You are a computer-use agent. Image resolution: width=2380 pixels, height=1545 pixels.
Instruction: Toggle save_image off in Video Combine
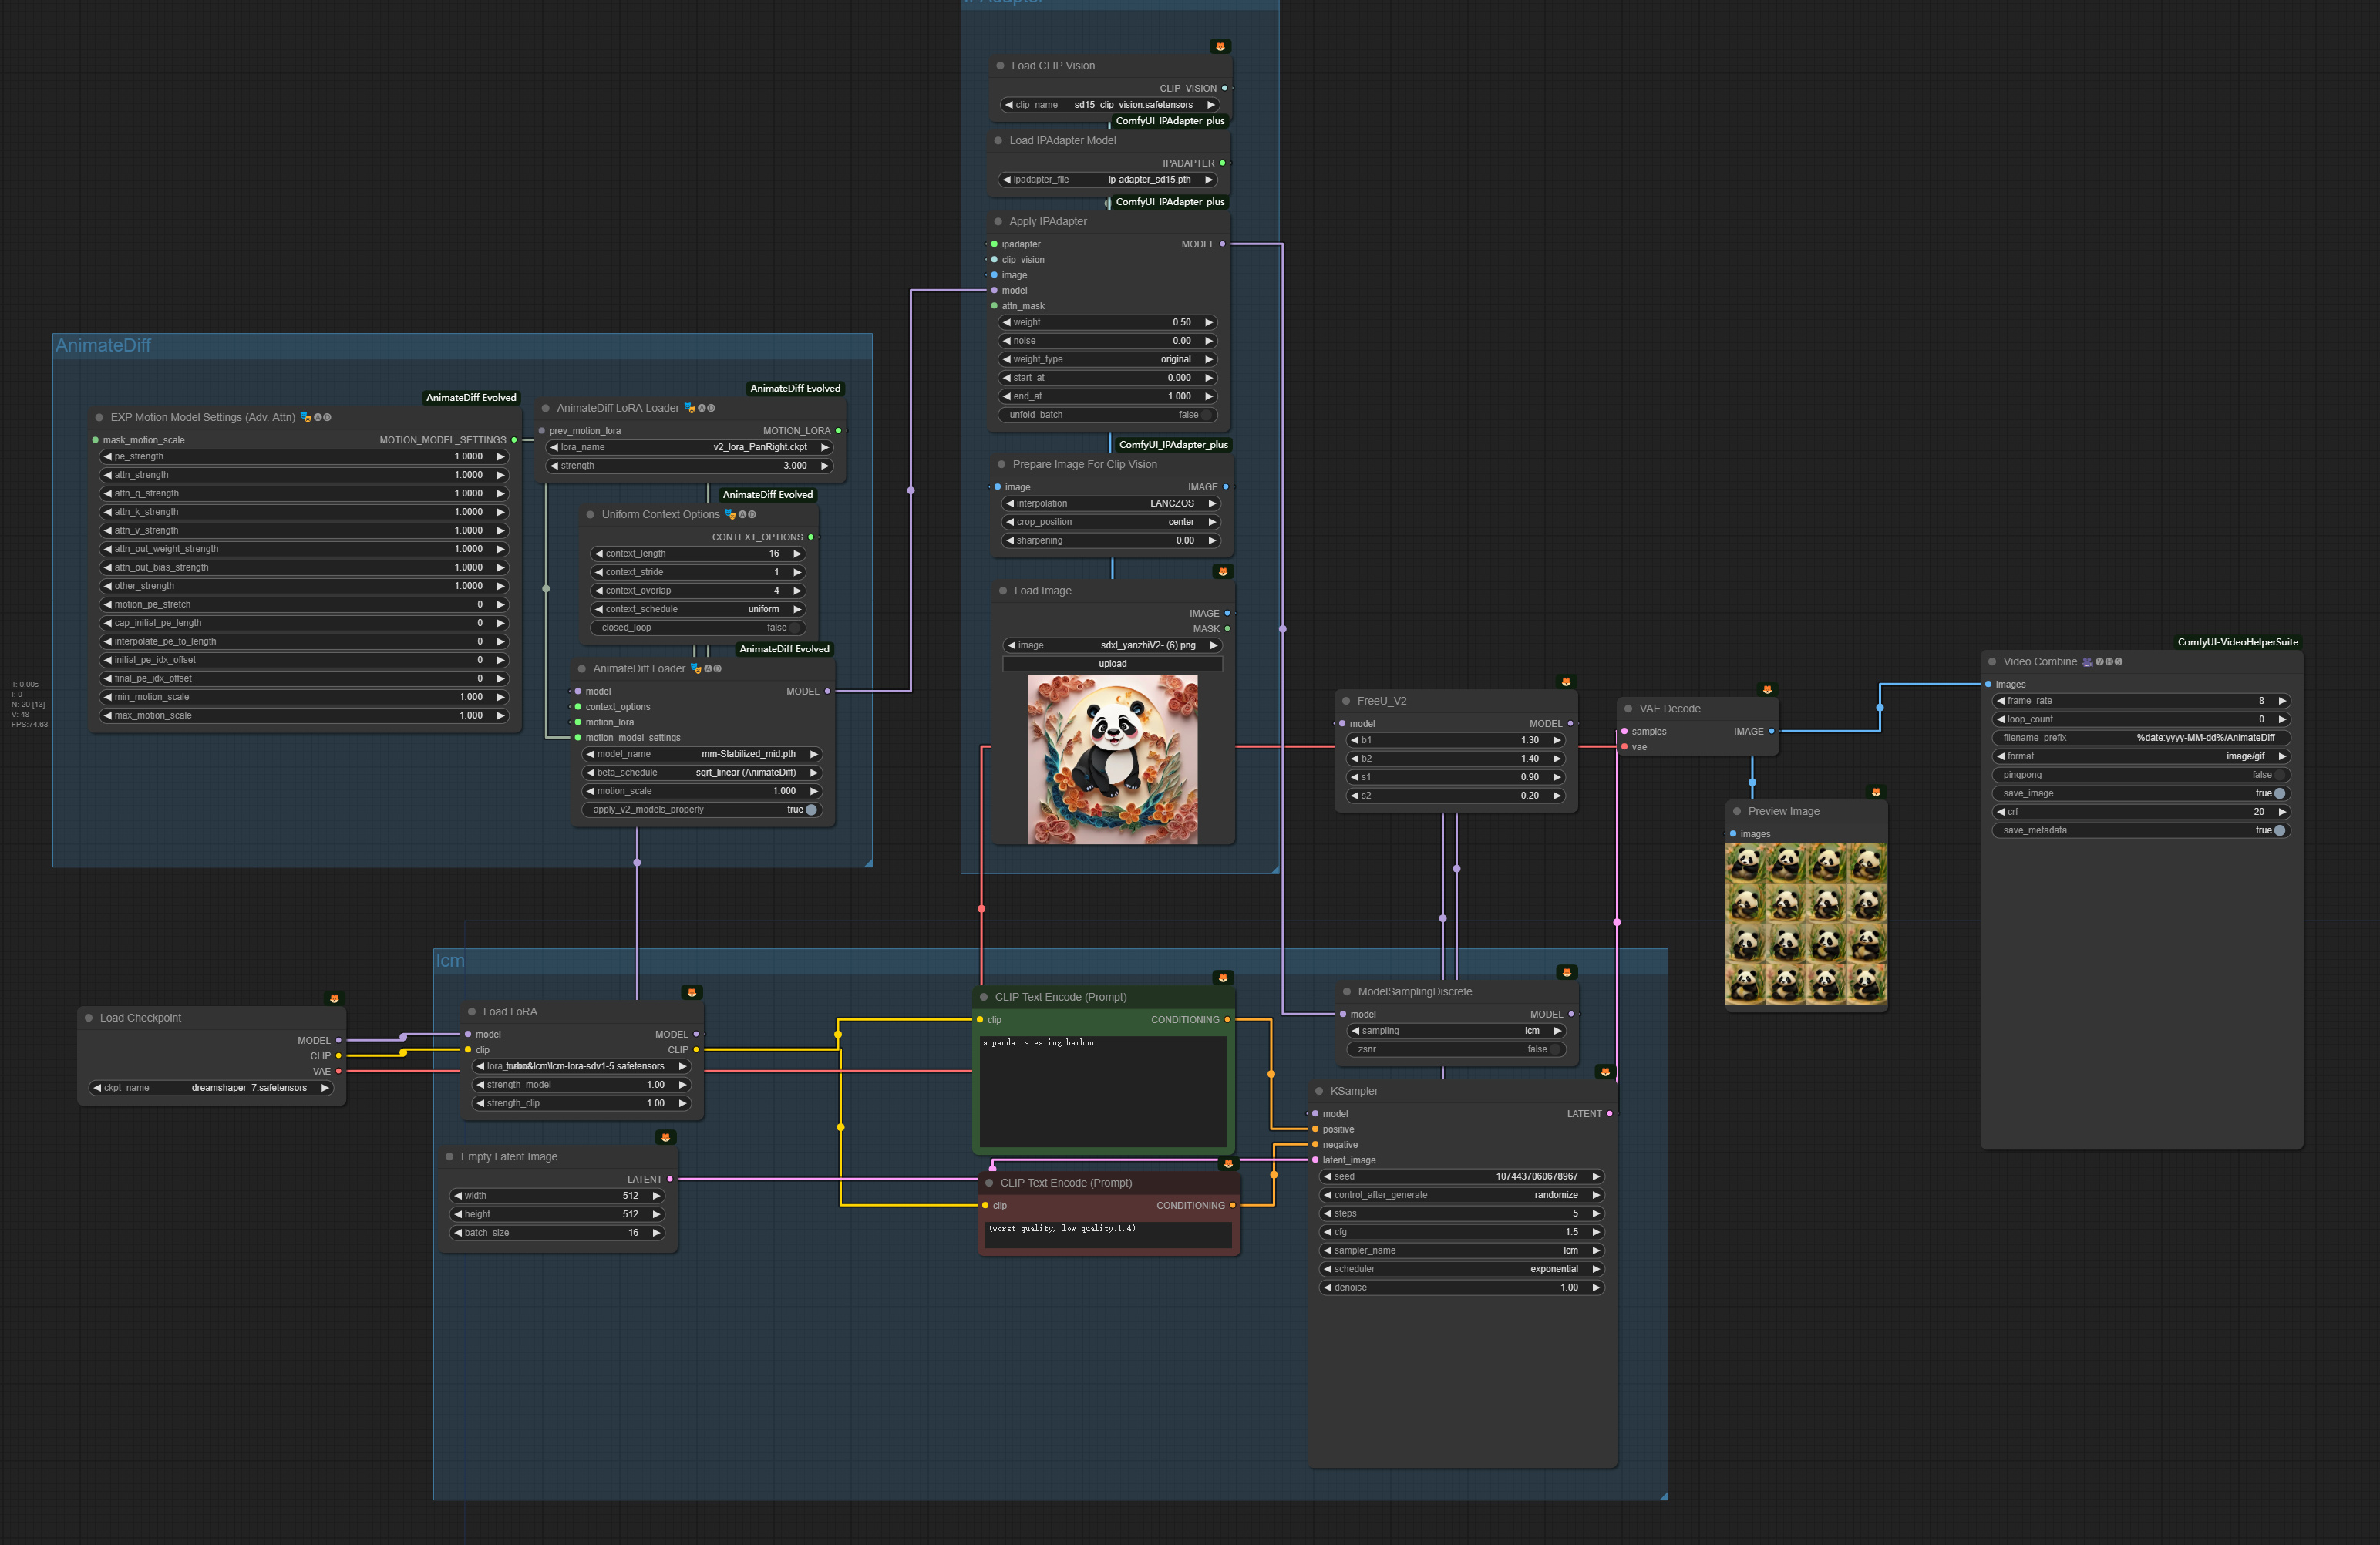(x=2276, y=793)
